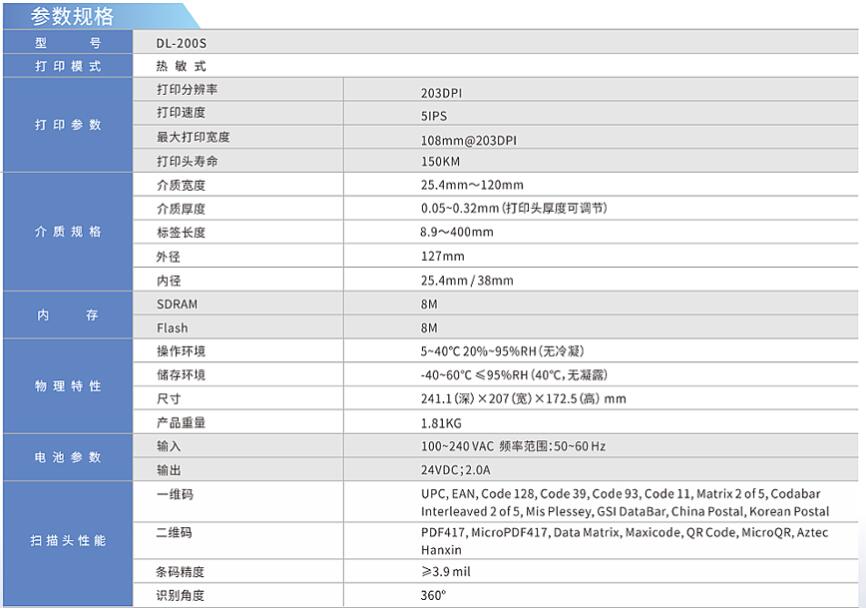Select the DL-200S model value cell

[182, 43]
